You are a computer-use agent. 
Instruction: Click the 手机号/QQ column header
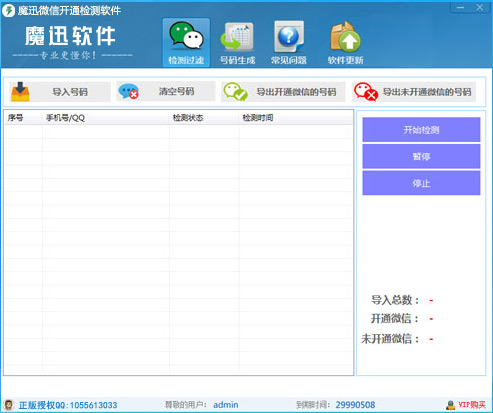coord(106,118)
